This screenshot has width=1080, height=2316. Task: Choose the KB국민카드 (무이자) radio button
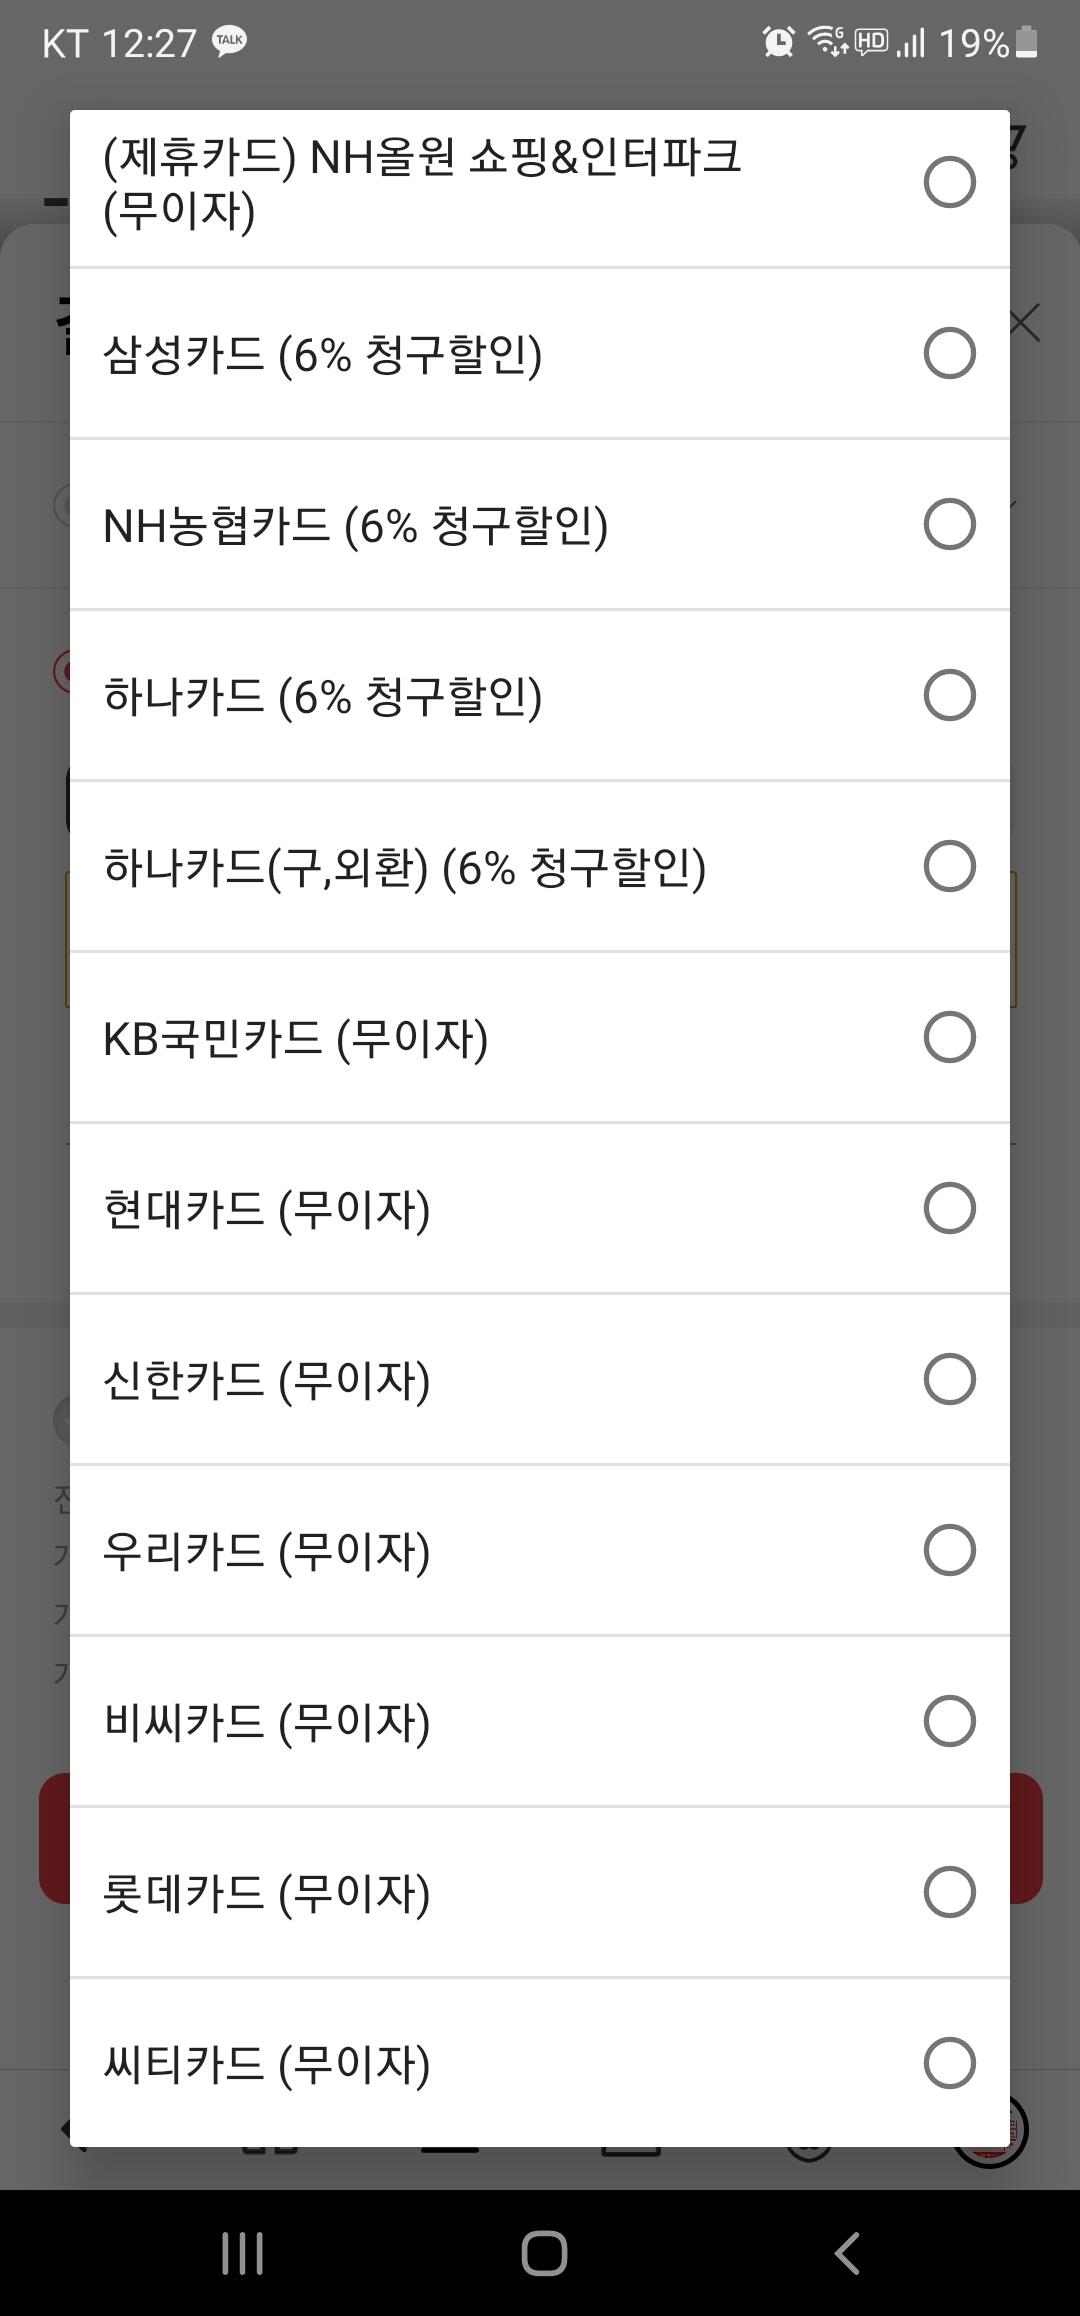click(949, 1037)
